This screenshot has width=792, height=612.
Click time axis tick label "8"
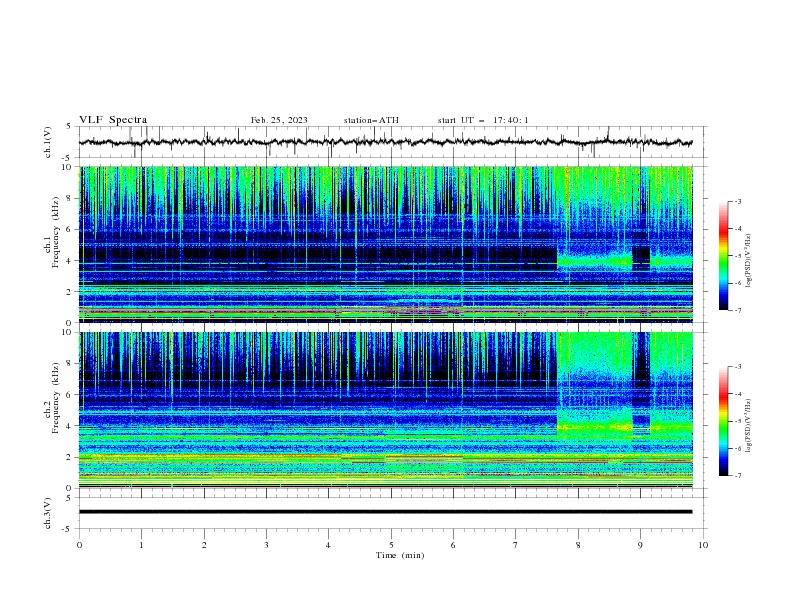coord(578,545)
